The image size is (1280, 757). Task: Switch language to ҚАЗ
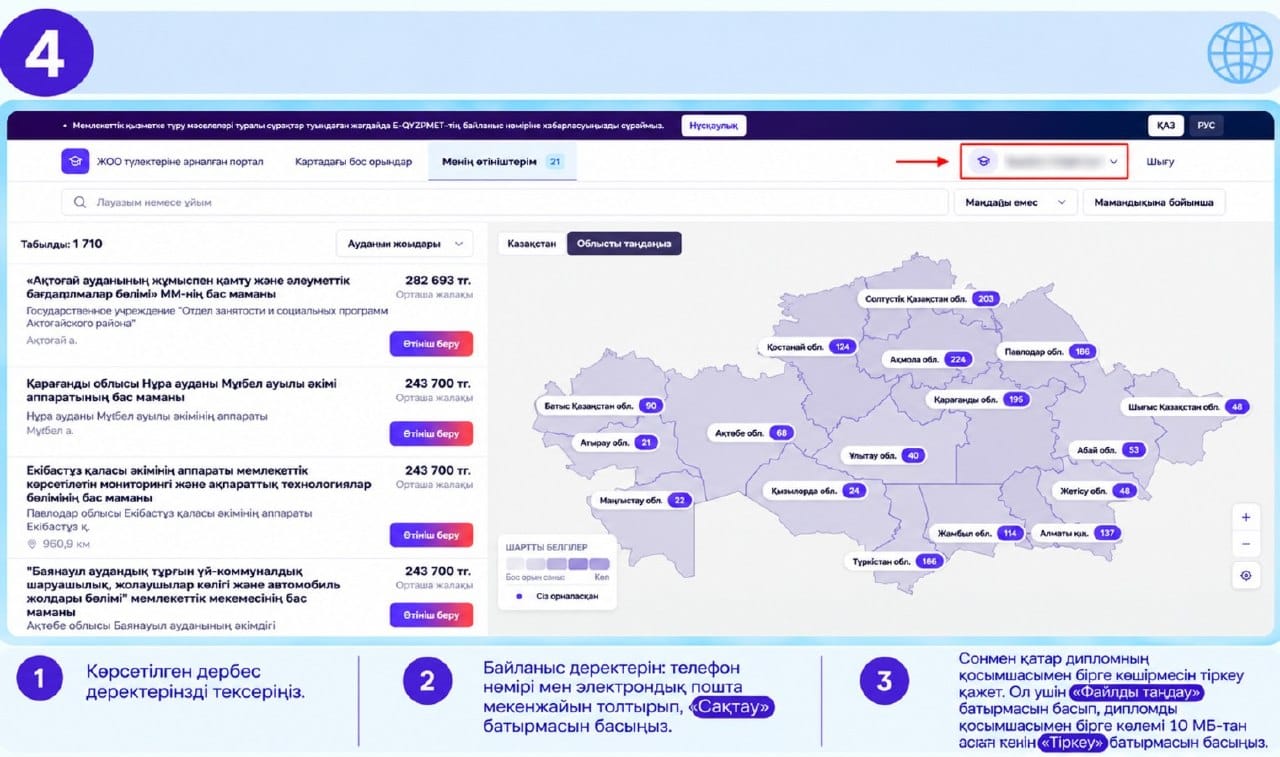[1166, 125]
